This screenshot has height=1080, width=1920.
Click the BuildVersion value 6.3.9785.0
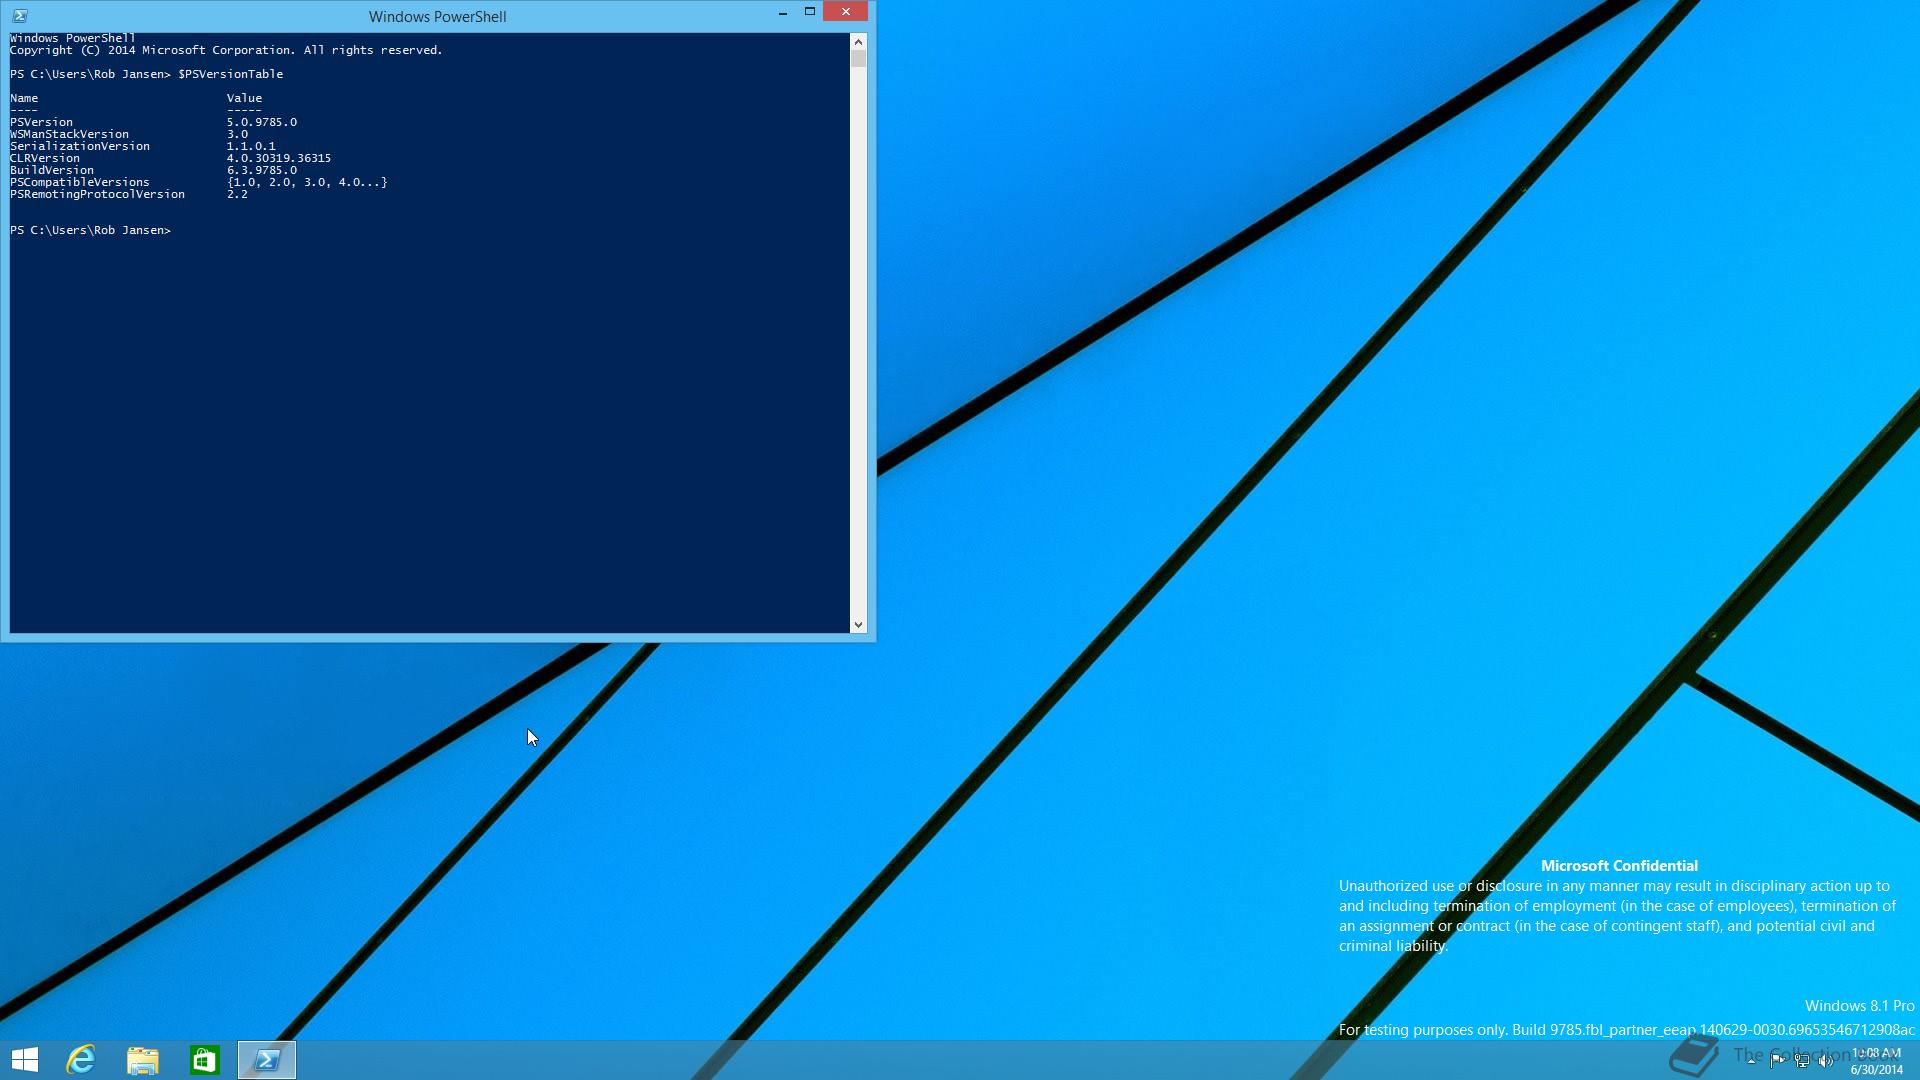[x=262, y=170]
